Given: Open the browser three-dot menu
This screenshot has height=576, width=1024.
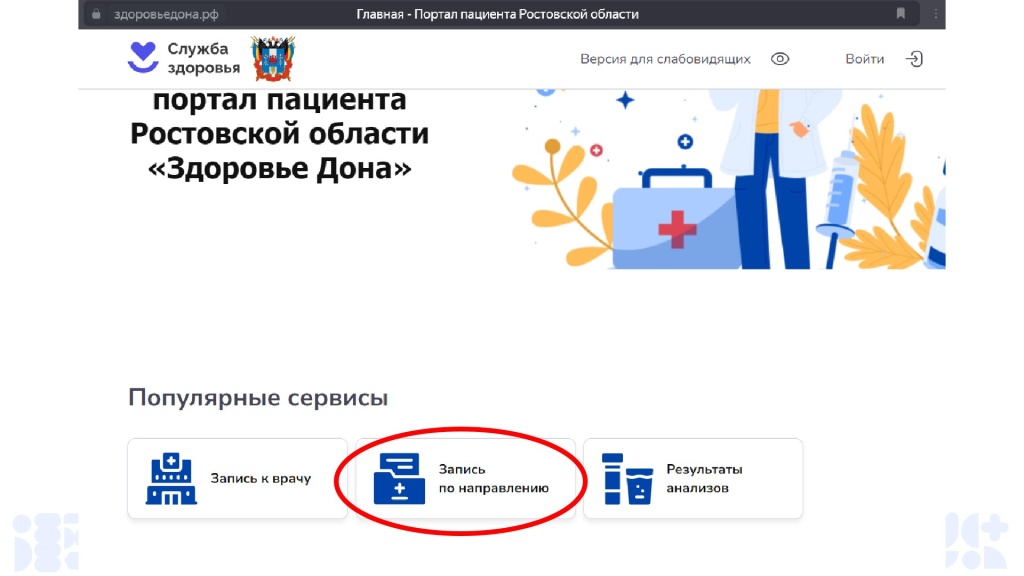Looking at the screenshot, I should pos(935,14).
